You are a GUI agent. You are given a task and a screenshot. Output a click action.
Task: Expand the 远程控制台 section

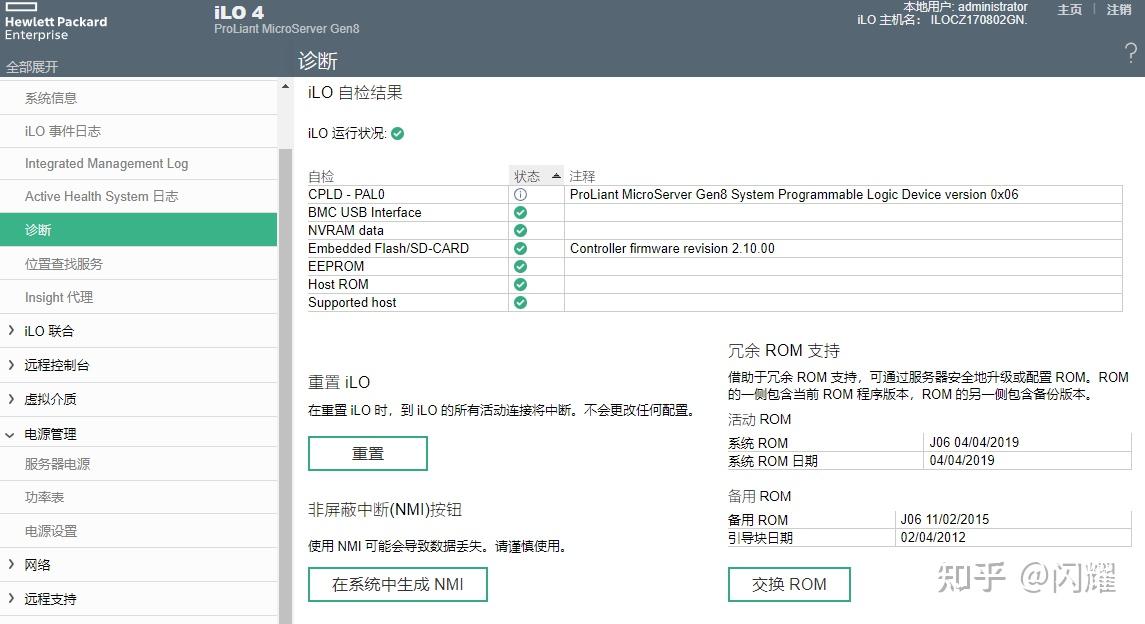tap(60, 364)
